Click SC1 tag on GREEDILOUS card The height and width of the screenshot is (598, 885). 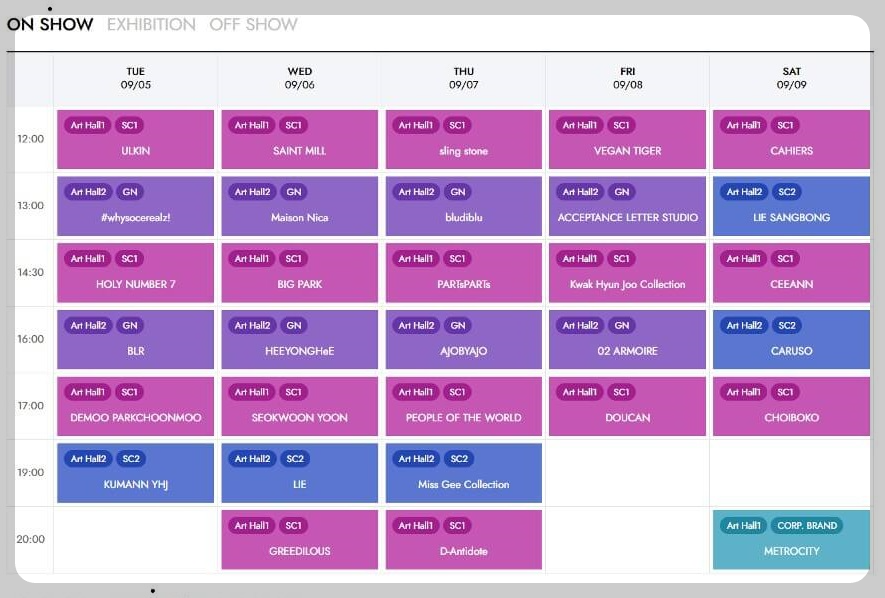point(293,526)
